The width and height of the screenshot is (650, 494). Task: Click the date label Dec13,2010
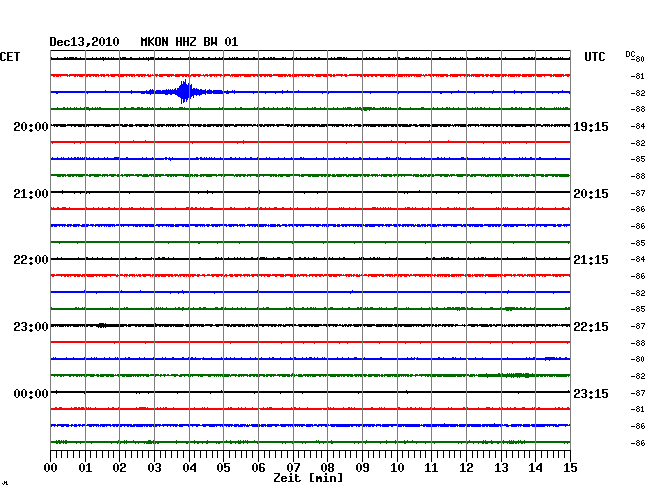point(84,42)
